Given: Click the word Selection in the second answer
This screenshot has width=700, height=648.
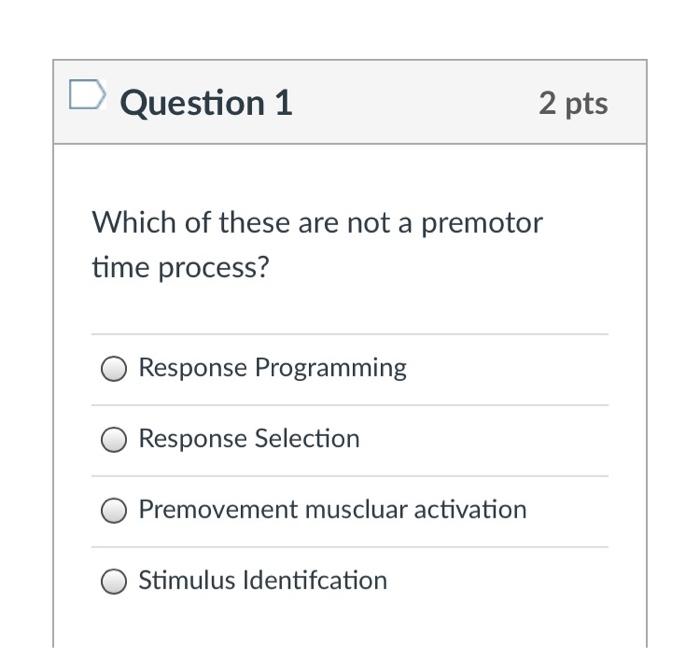Looking at the screenshot, I should click(307, 439).
